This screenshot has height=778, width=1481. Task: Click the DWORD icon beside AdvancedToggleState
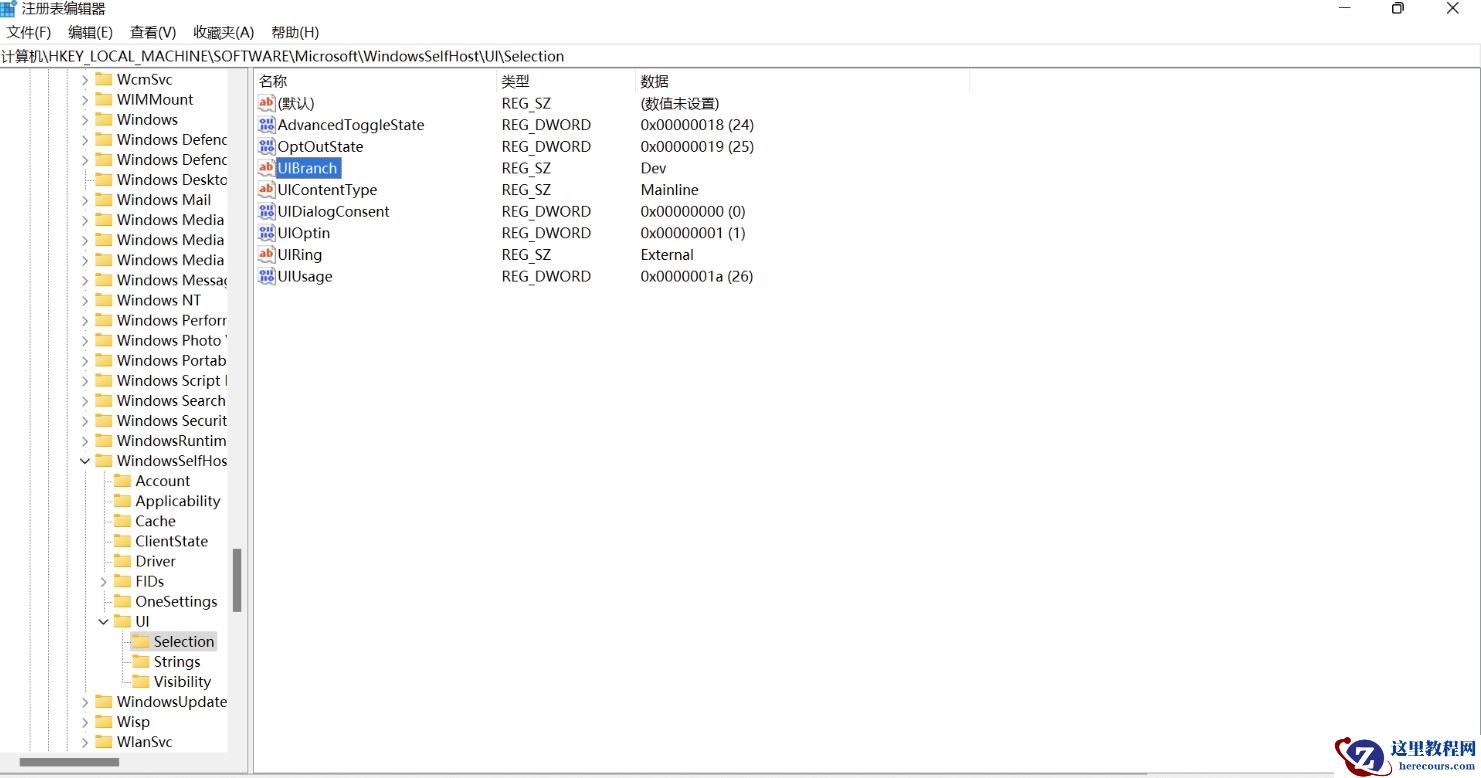tap(266, 125)
